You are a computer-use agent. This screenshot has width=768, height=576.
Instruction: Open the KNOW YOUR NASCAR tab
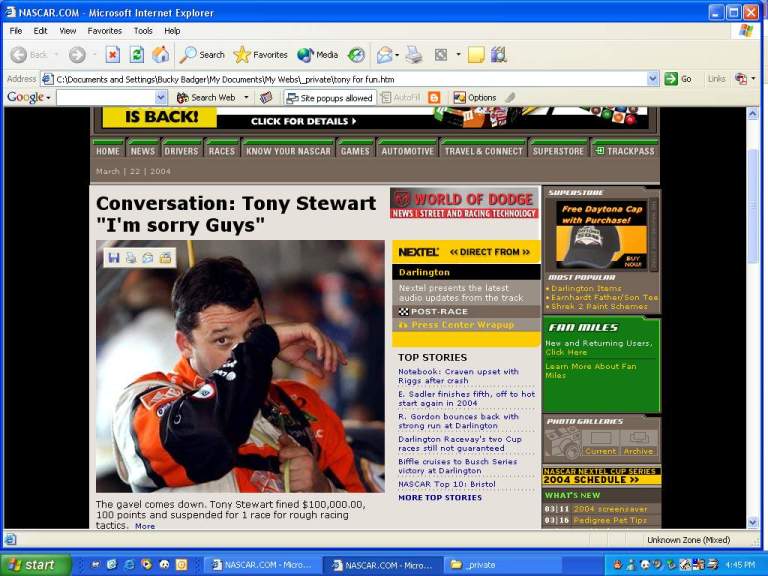[x=288, y=151]
